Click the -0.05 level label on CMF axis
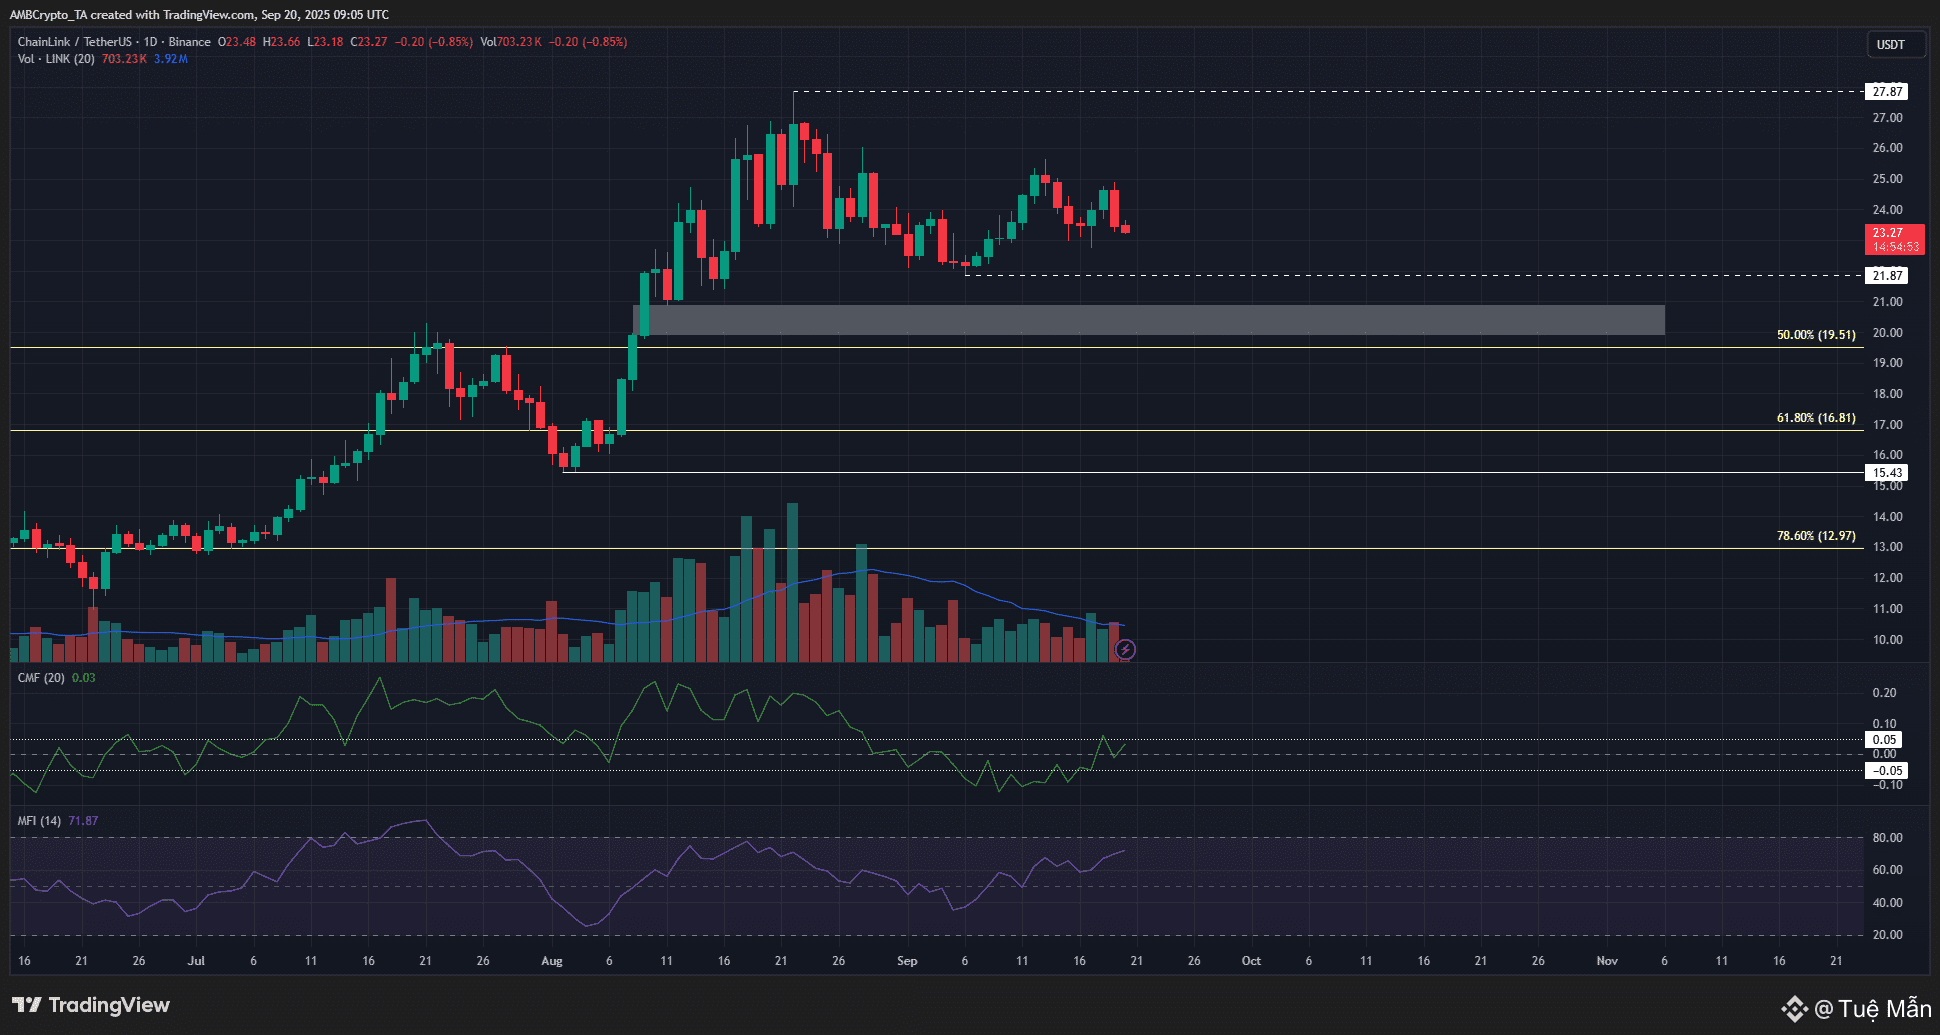The height and width of the screenshot is (1035, 1940). click(x=1887, y=771)
